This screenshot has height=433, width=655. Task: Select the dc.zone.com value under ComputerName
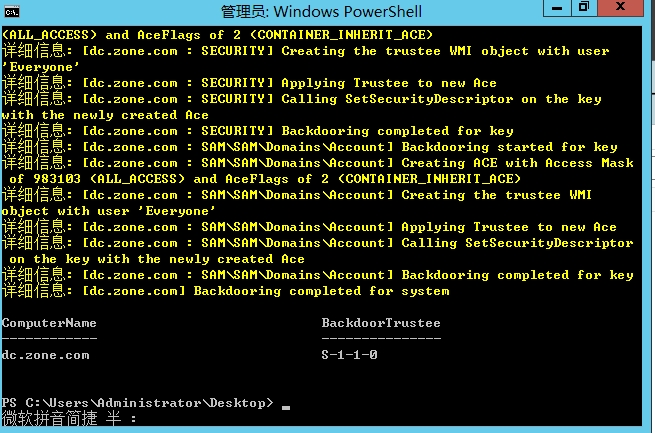(45, 355)
